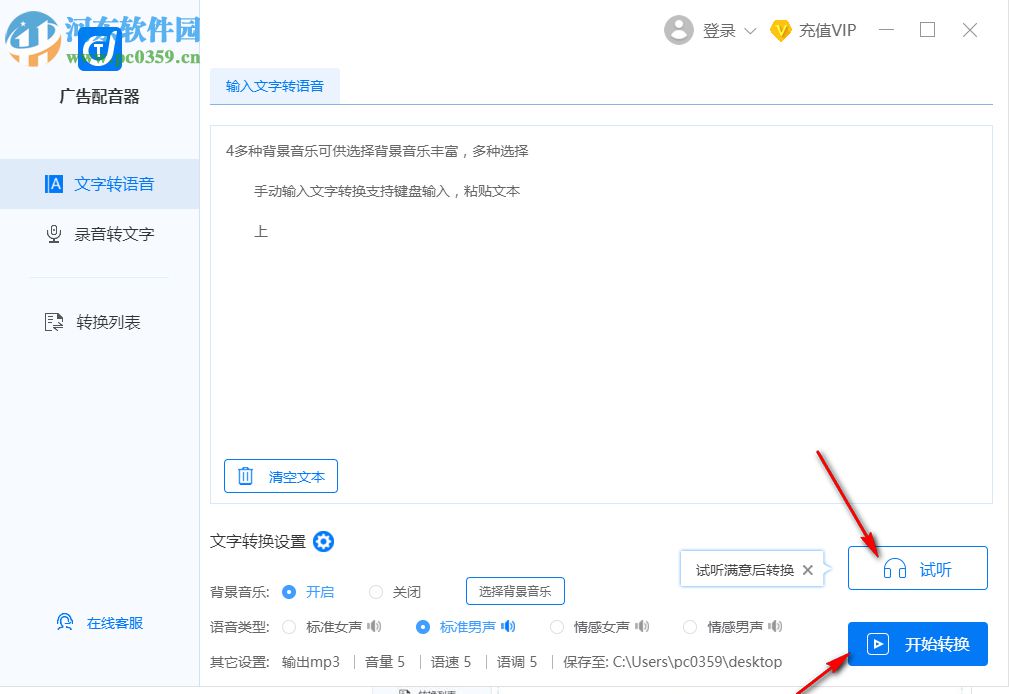Switch to the 输入文字转语音 tab

click(275, 86)
